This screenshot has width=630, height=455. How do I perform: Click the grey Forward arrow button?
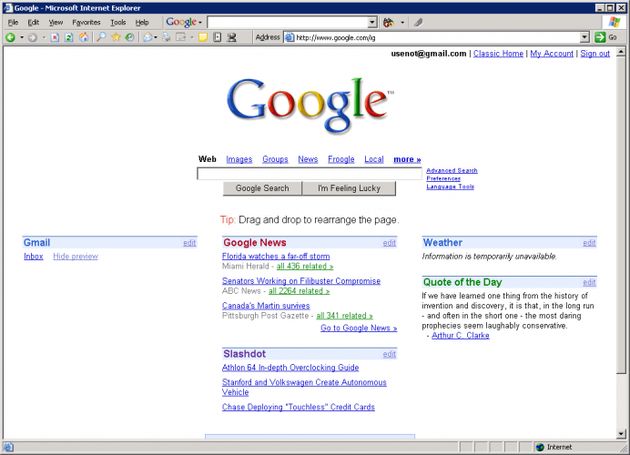click(33, 37)
